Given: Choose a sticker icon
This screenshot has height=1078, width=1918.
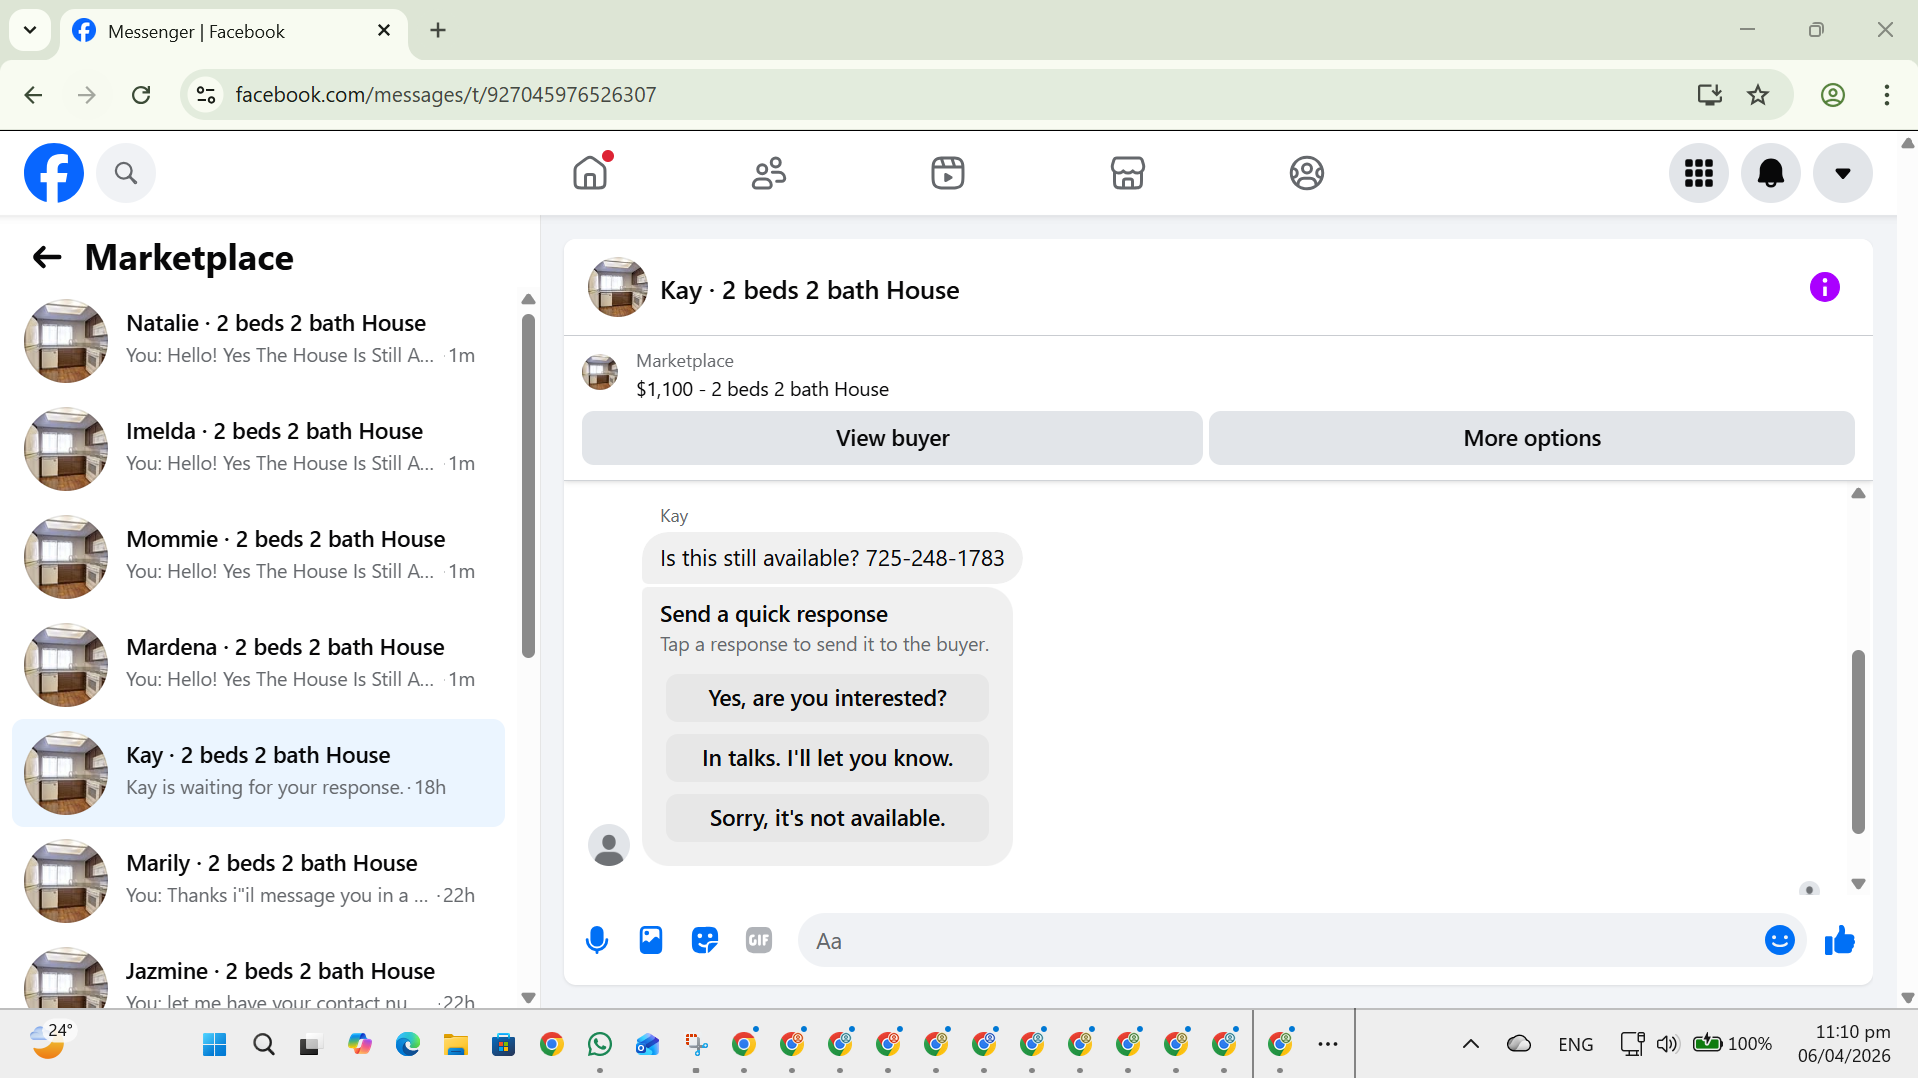Looking at the screenshot, I should click(705, 940).
